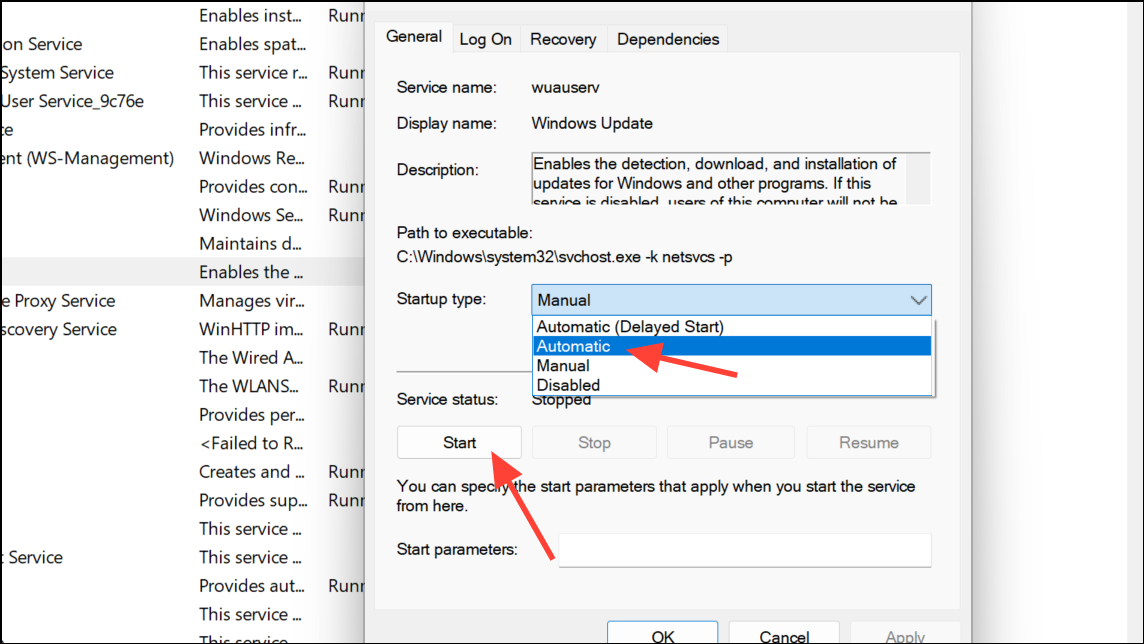This screenshot has width=1144, height=644.
Task: Click 'Windows Se...' description cell
Action: tap(251, 215)
